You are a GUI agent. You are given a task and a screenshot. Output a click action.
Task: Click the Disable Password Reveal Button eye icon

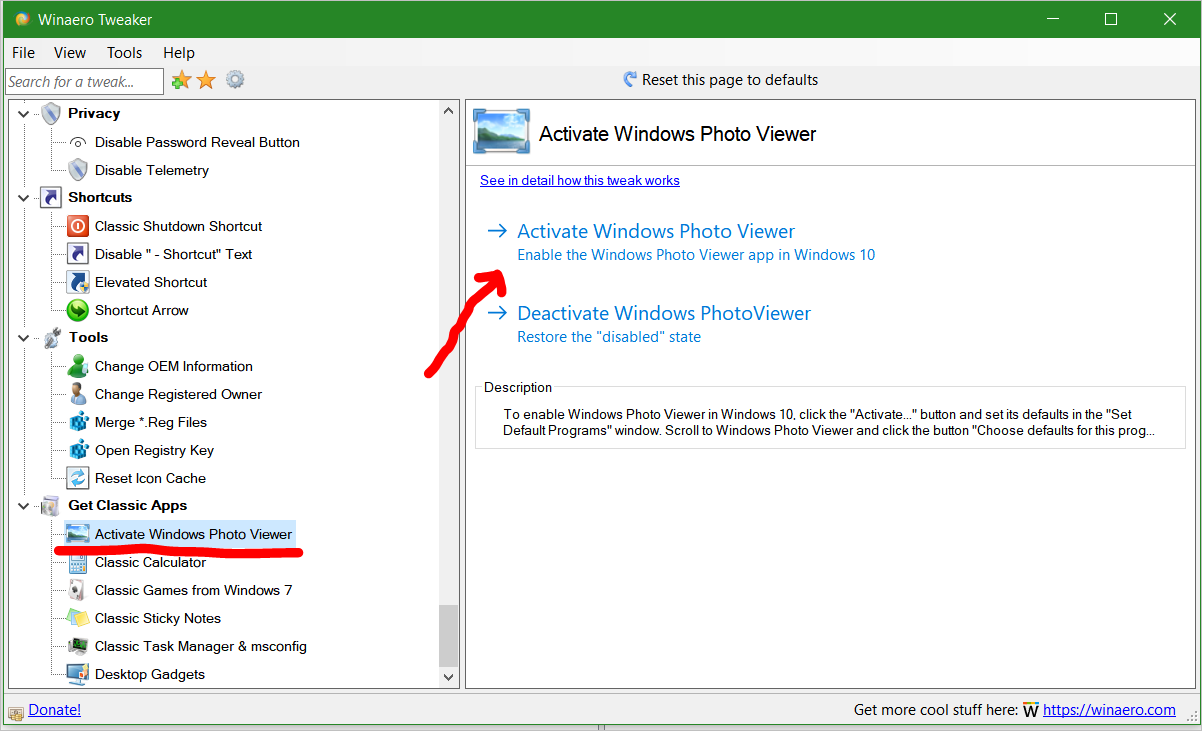pos(78,142)
